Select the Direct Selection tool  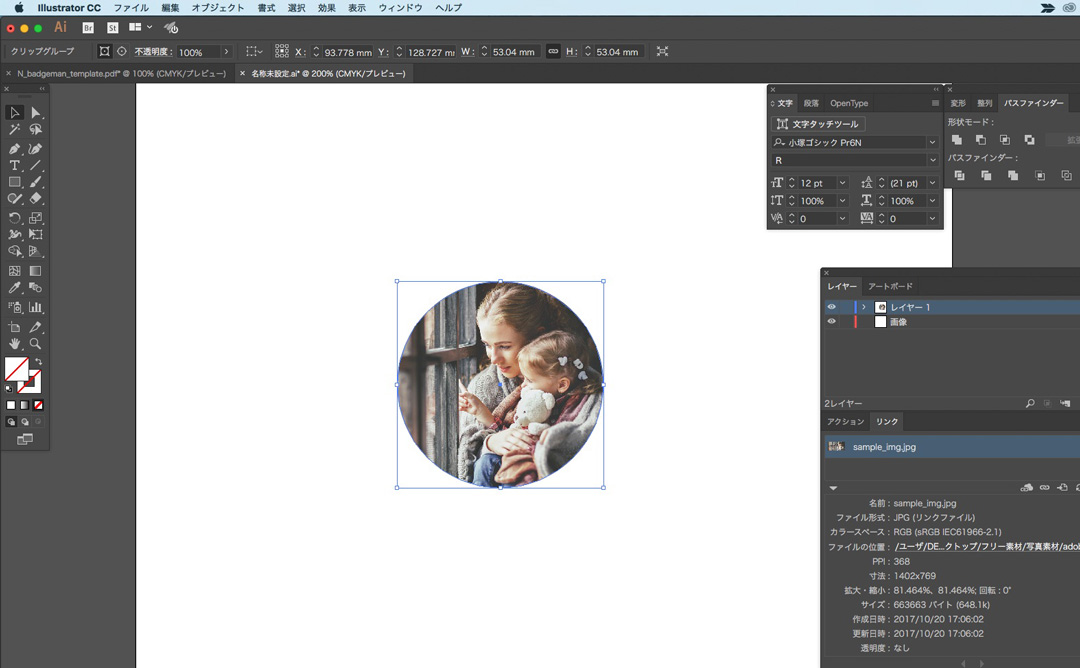tap(36, 112)
